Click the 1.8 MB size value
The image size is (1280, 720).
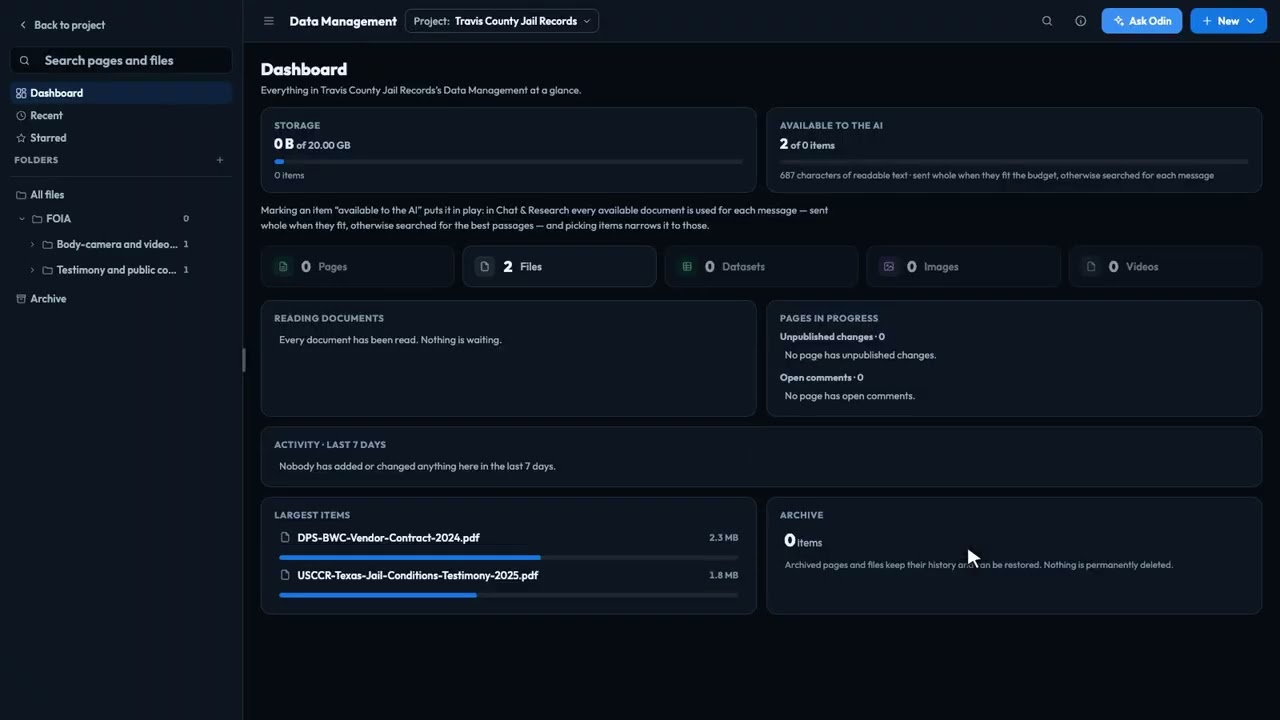723,575
